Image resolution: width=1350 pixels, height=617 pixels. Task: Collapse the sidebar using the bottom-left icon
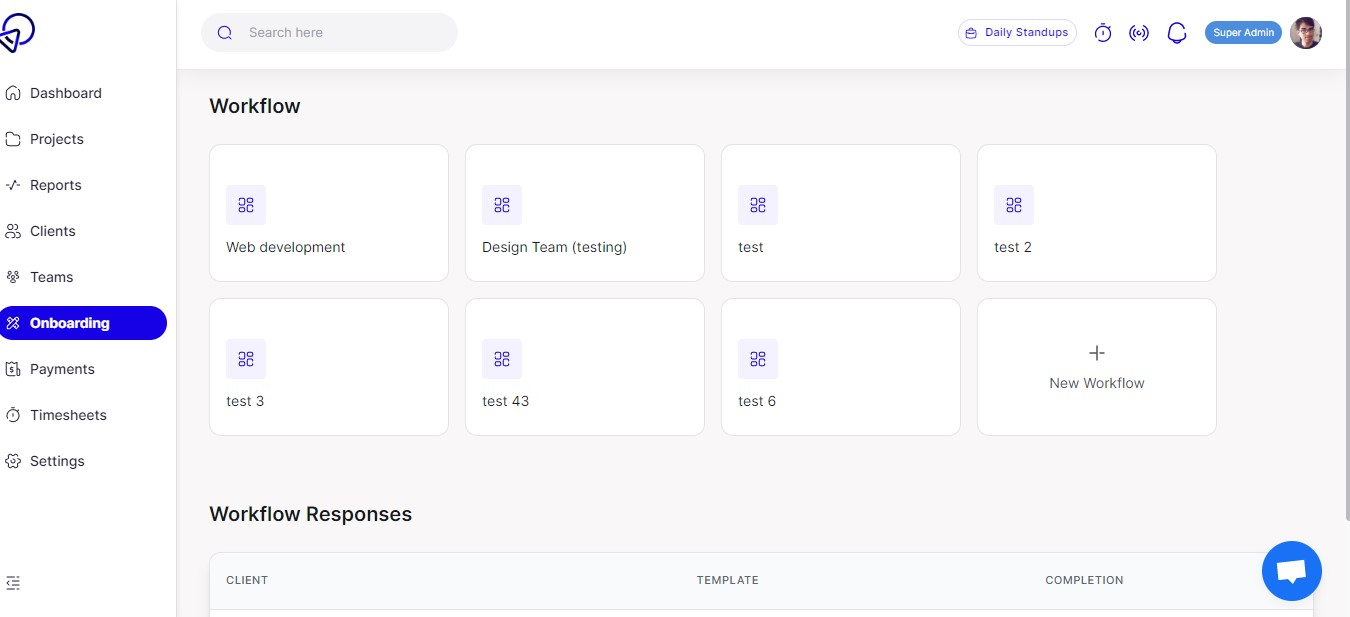[13, 582]
